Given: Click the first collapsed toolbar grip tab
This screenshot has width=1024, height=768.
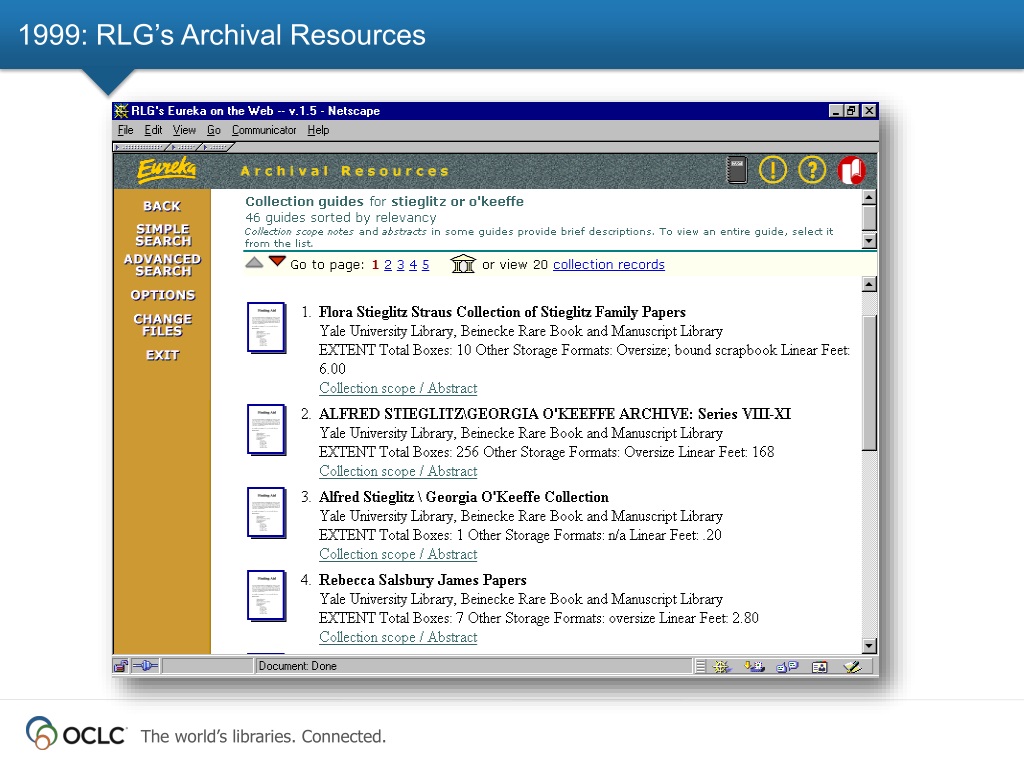Looking at the screenshot, I should click(x=142, y=148).
